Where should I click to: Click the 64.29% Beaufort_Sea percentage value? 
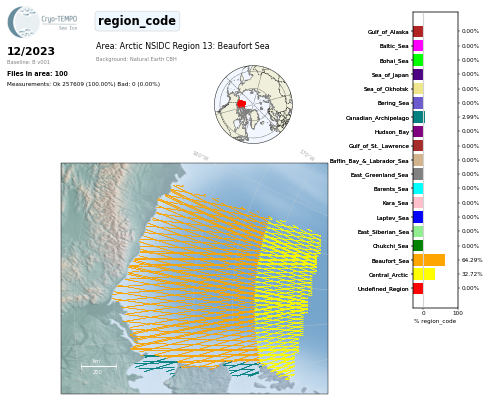pyautogui.click(x=472, y=260)
